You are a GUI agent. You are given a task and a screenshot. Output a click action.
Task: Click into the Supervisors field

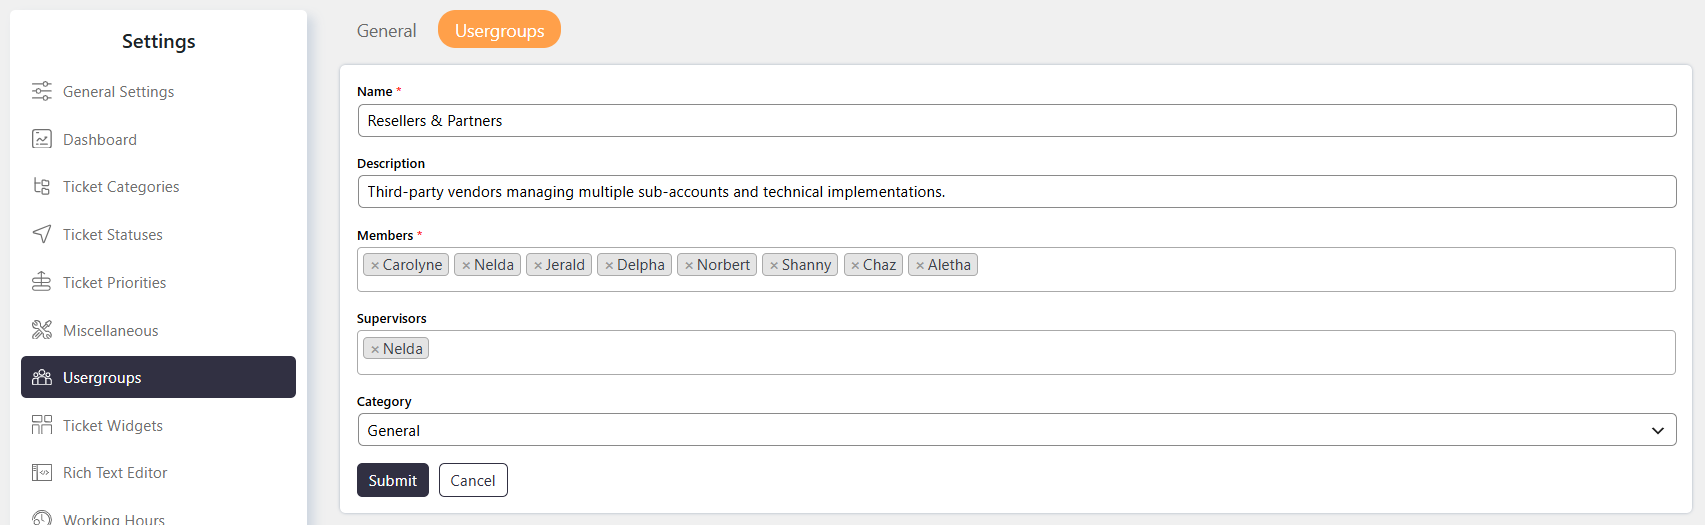click(x=1016, y=352)
